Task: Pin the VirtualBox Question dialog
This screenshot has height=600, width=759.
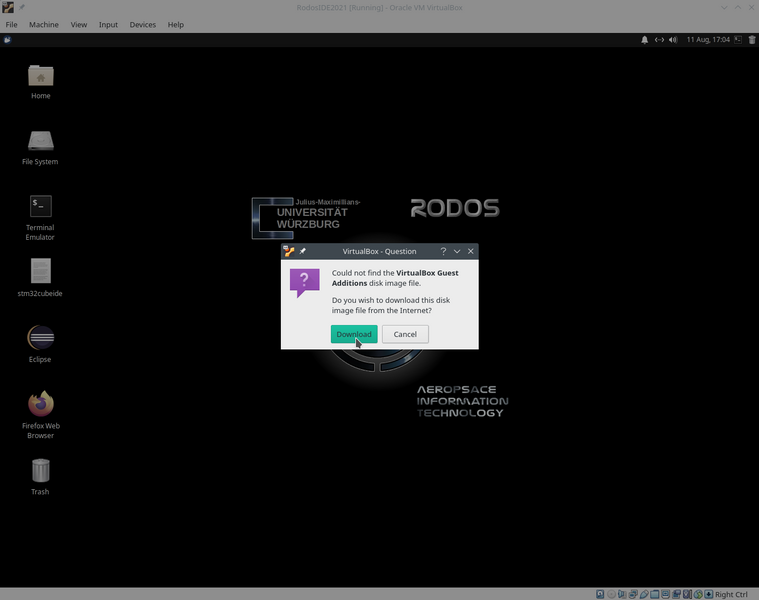Action: pos(303,251)
